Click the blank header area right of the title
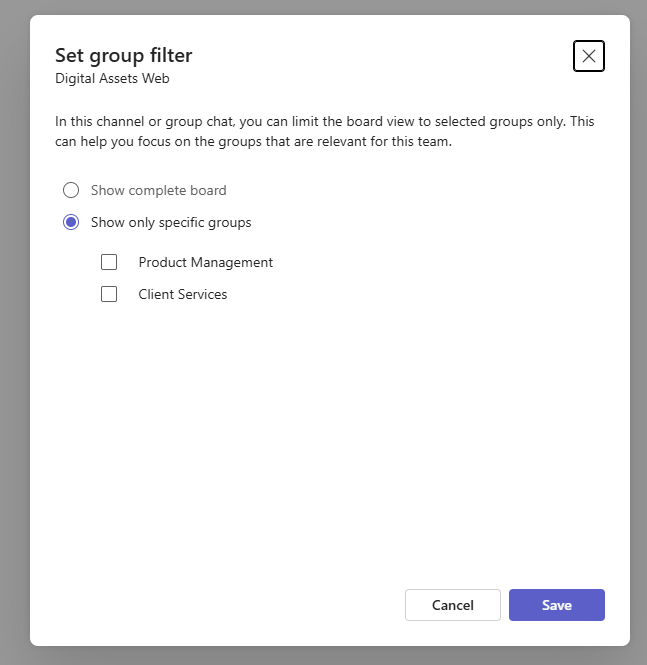This screenshot has width=647, height=665. pyautogui.click(x=380, y=56)
